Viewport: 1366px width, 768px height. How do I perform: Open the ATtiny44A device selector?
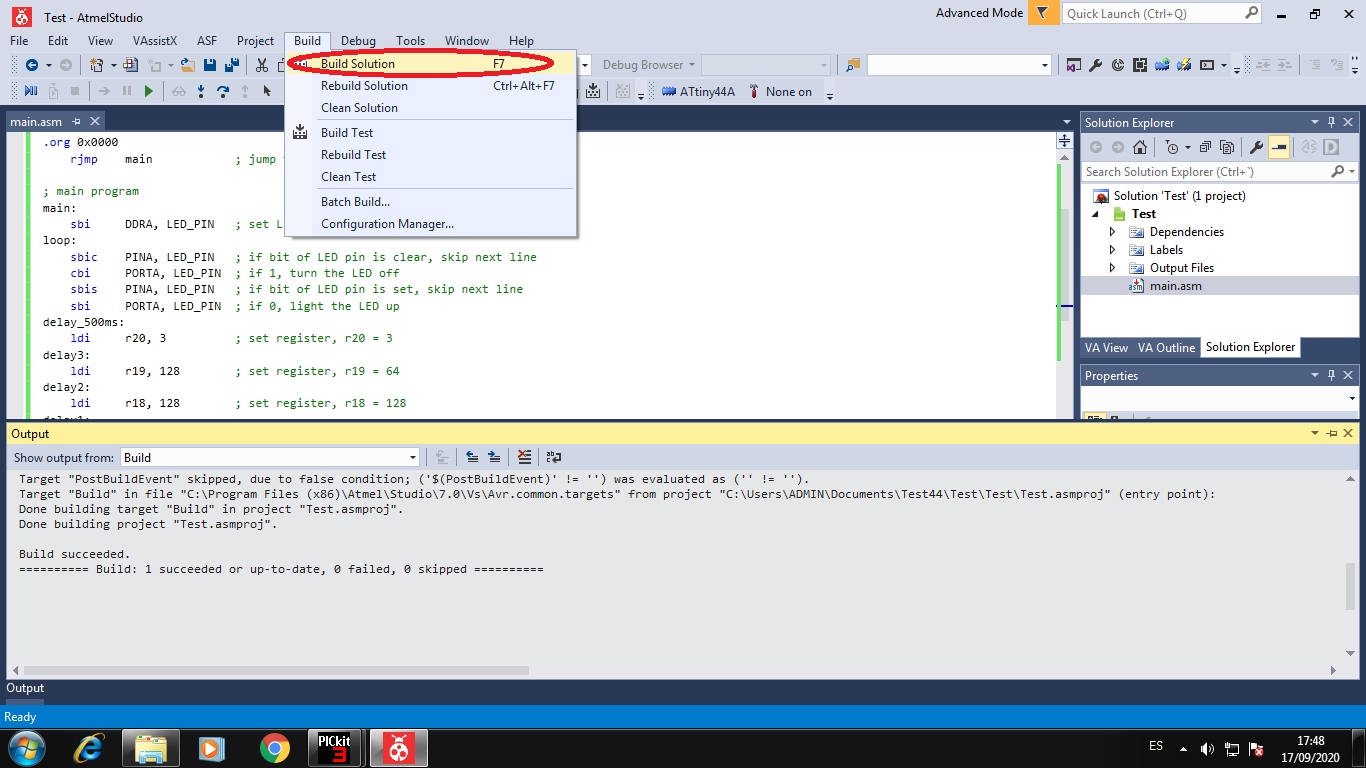point(698,92)
